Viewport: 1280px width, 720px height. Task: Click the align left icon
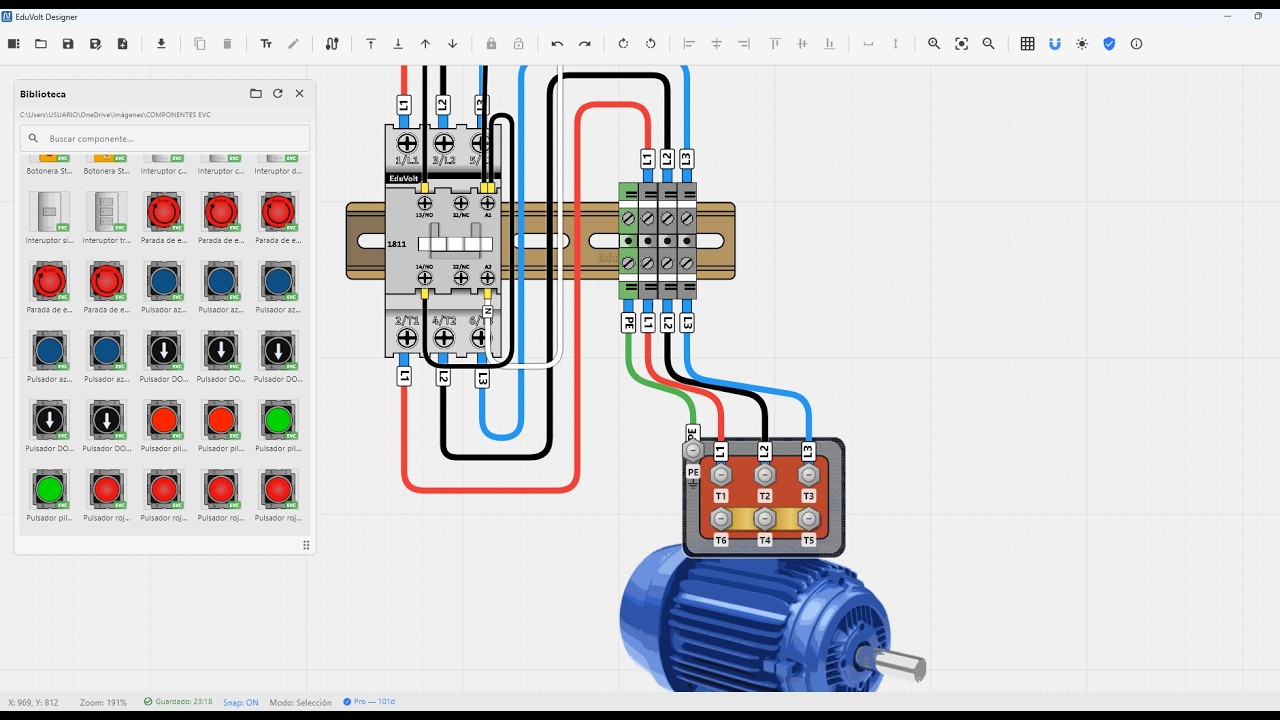tap(689, 44)
